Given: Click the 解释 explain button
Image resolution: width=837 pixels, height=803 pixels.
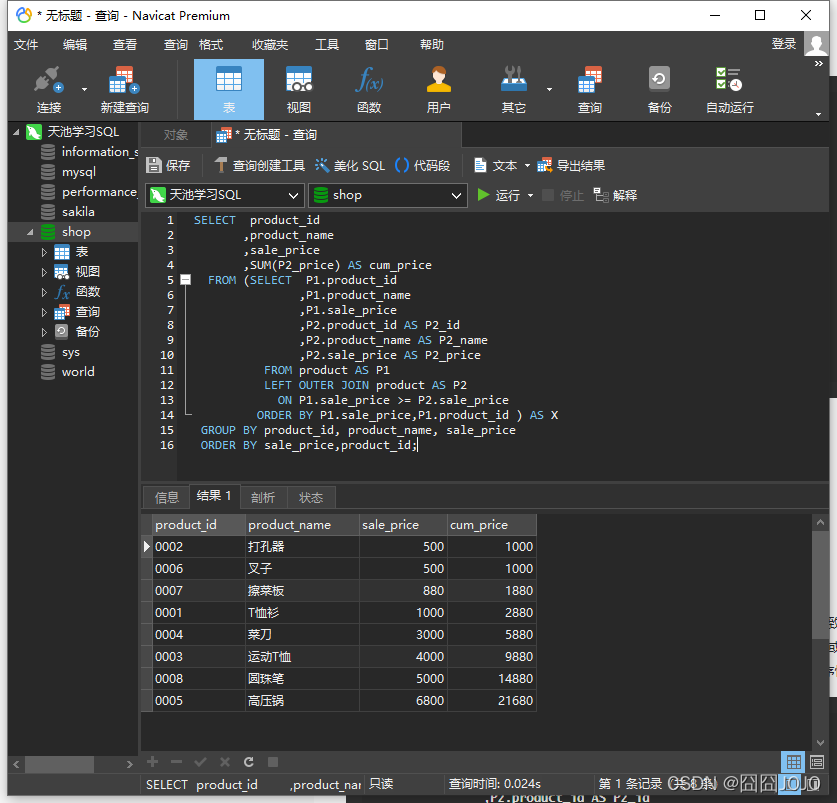Looking at the screenshot, I should coord(616,195).
